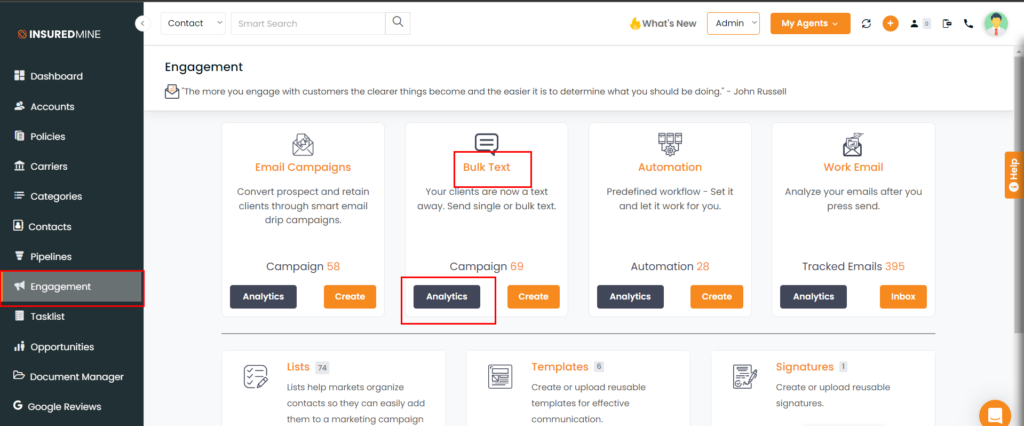Viewport: 1024px width, 426px height.
Task: Expand the Admin role dropdown
Action: [x=733, y=23]
